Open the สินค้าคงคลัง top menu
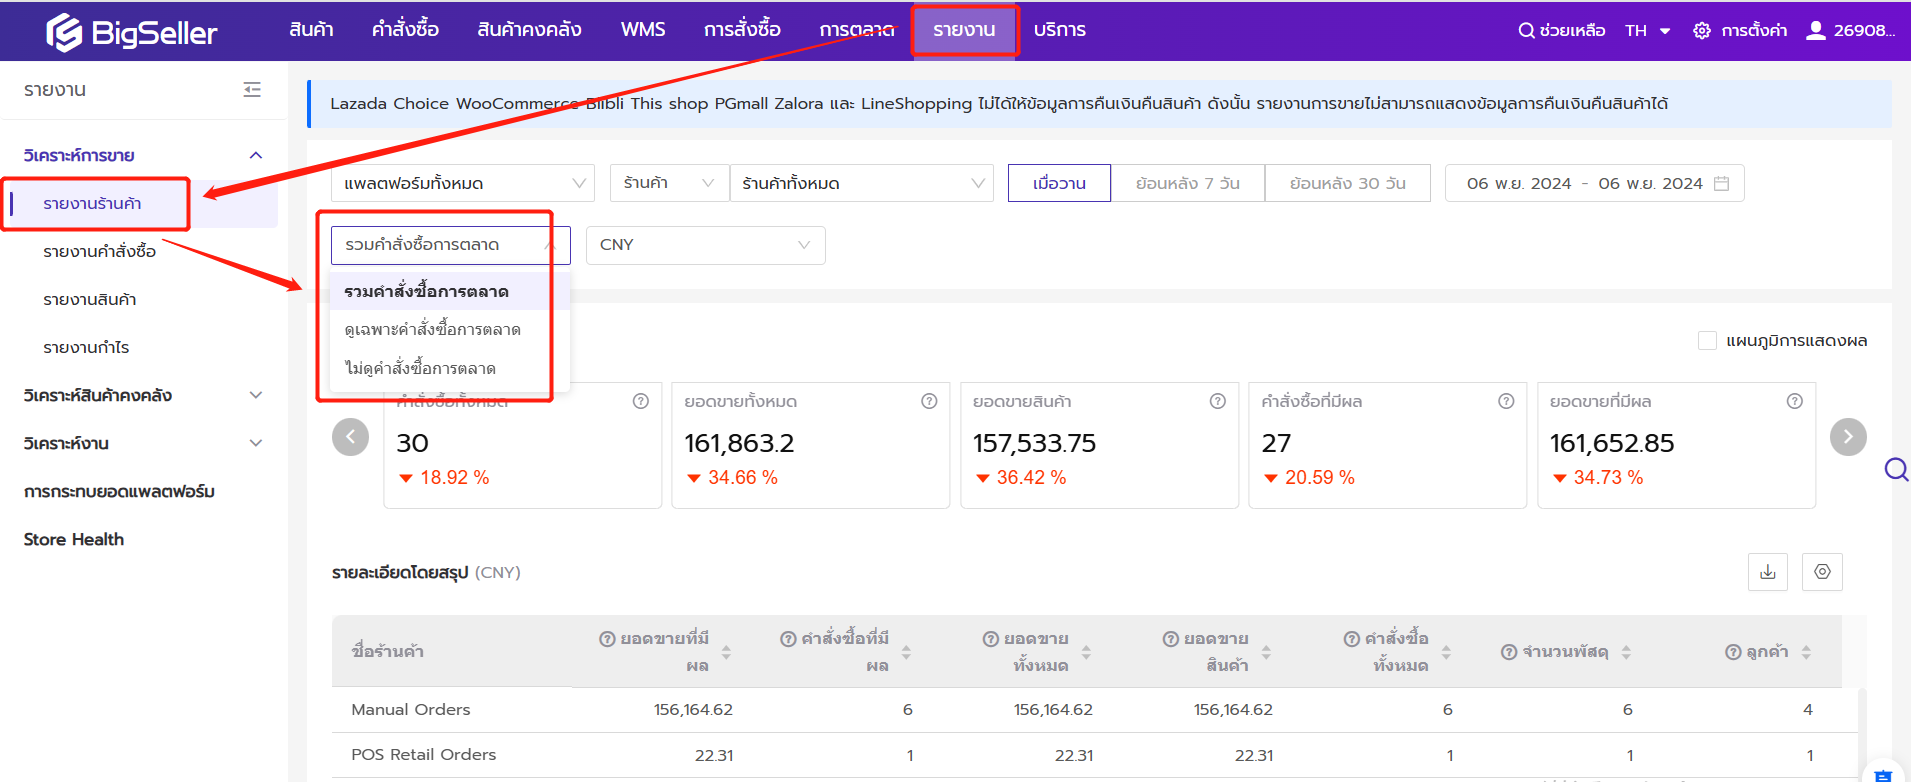 (529, 30)
